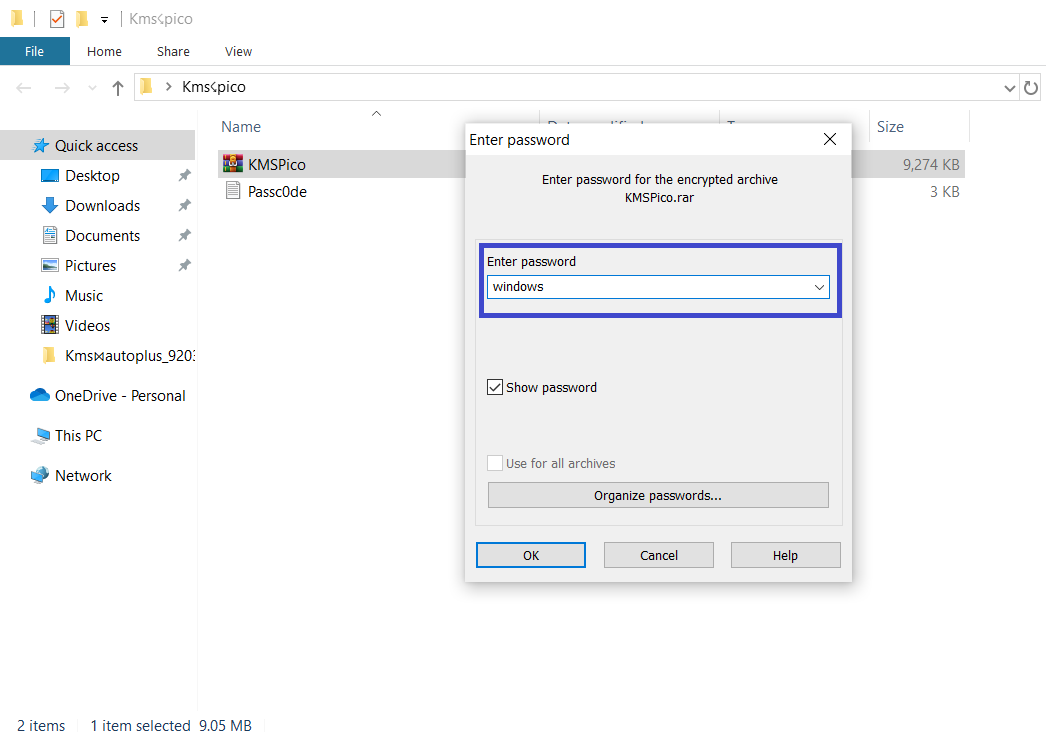Click the Forward navigation arrow
This screenshot has height=740, width=1047.
click(x=62, y=87)
